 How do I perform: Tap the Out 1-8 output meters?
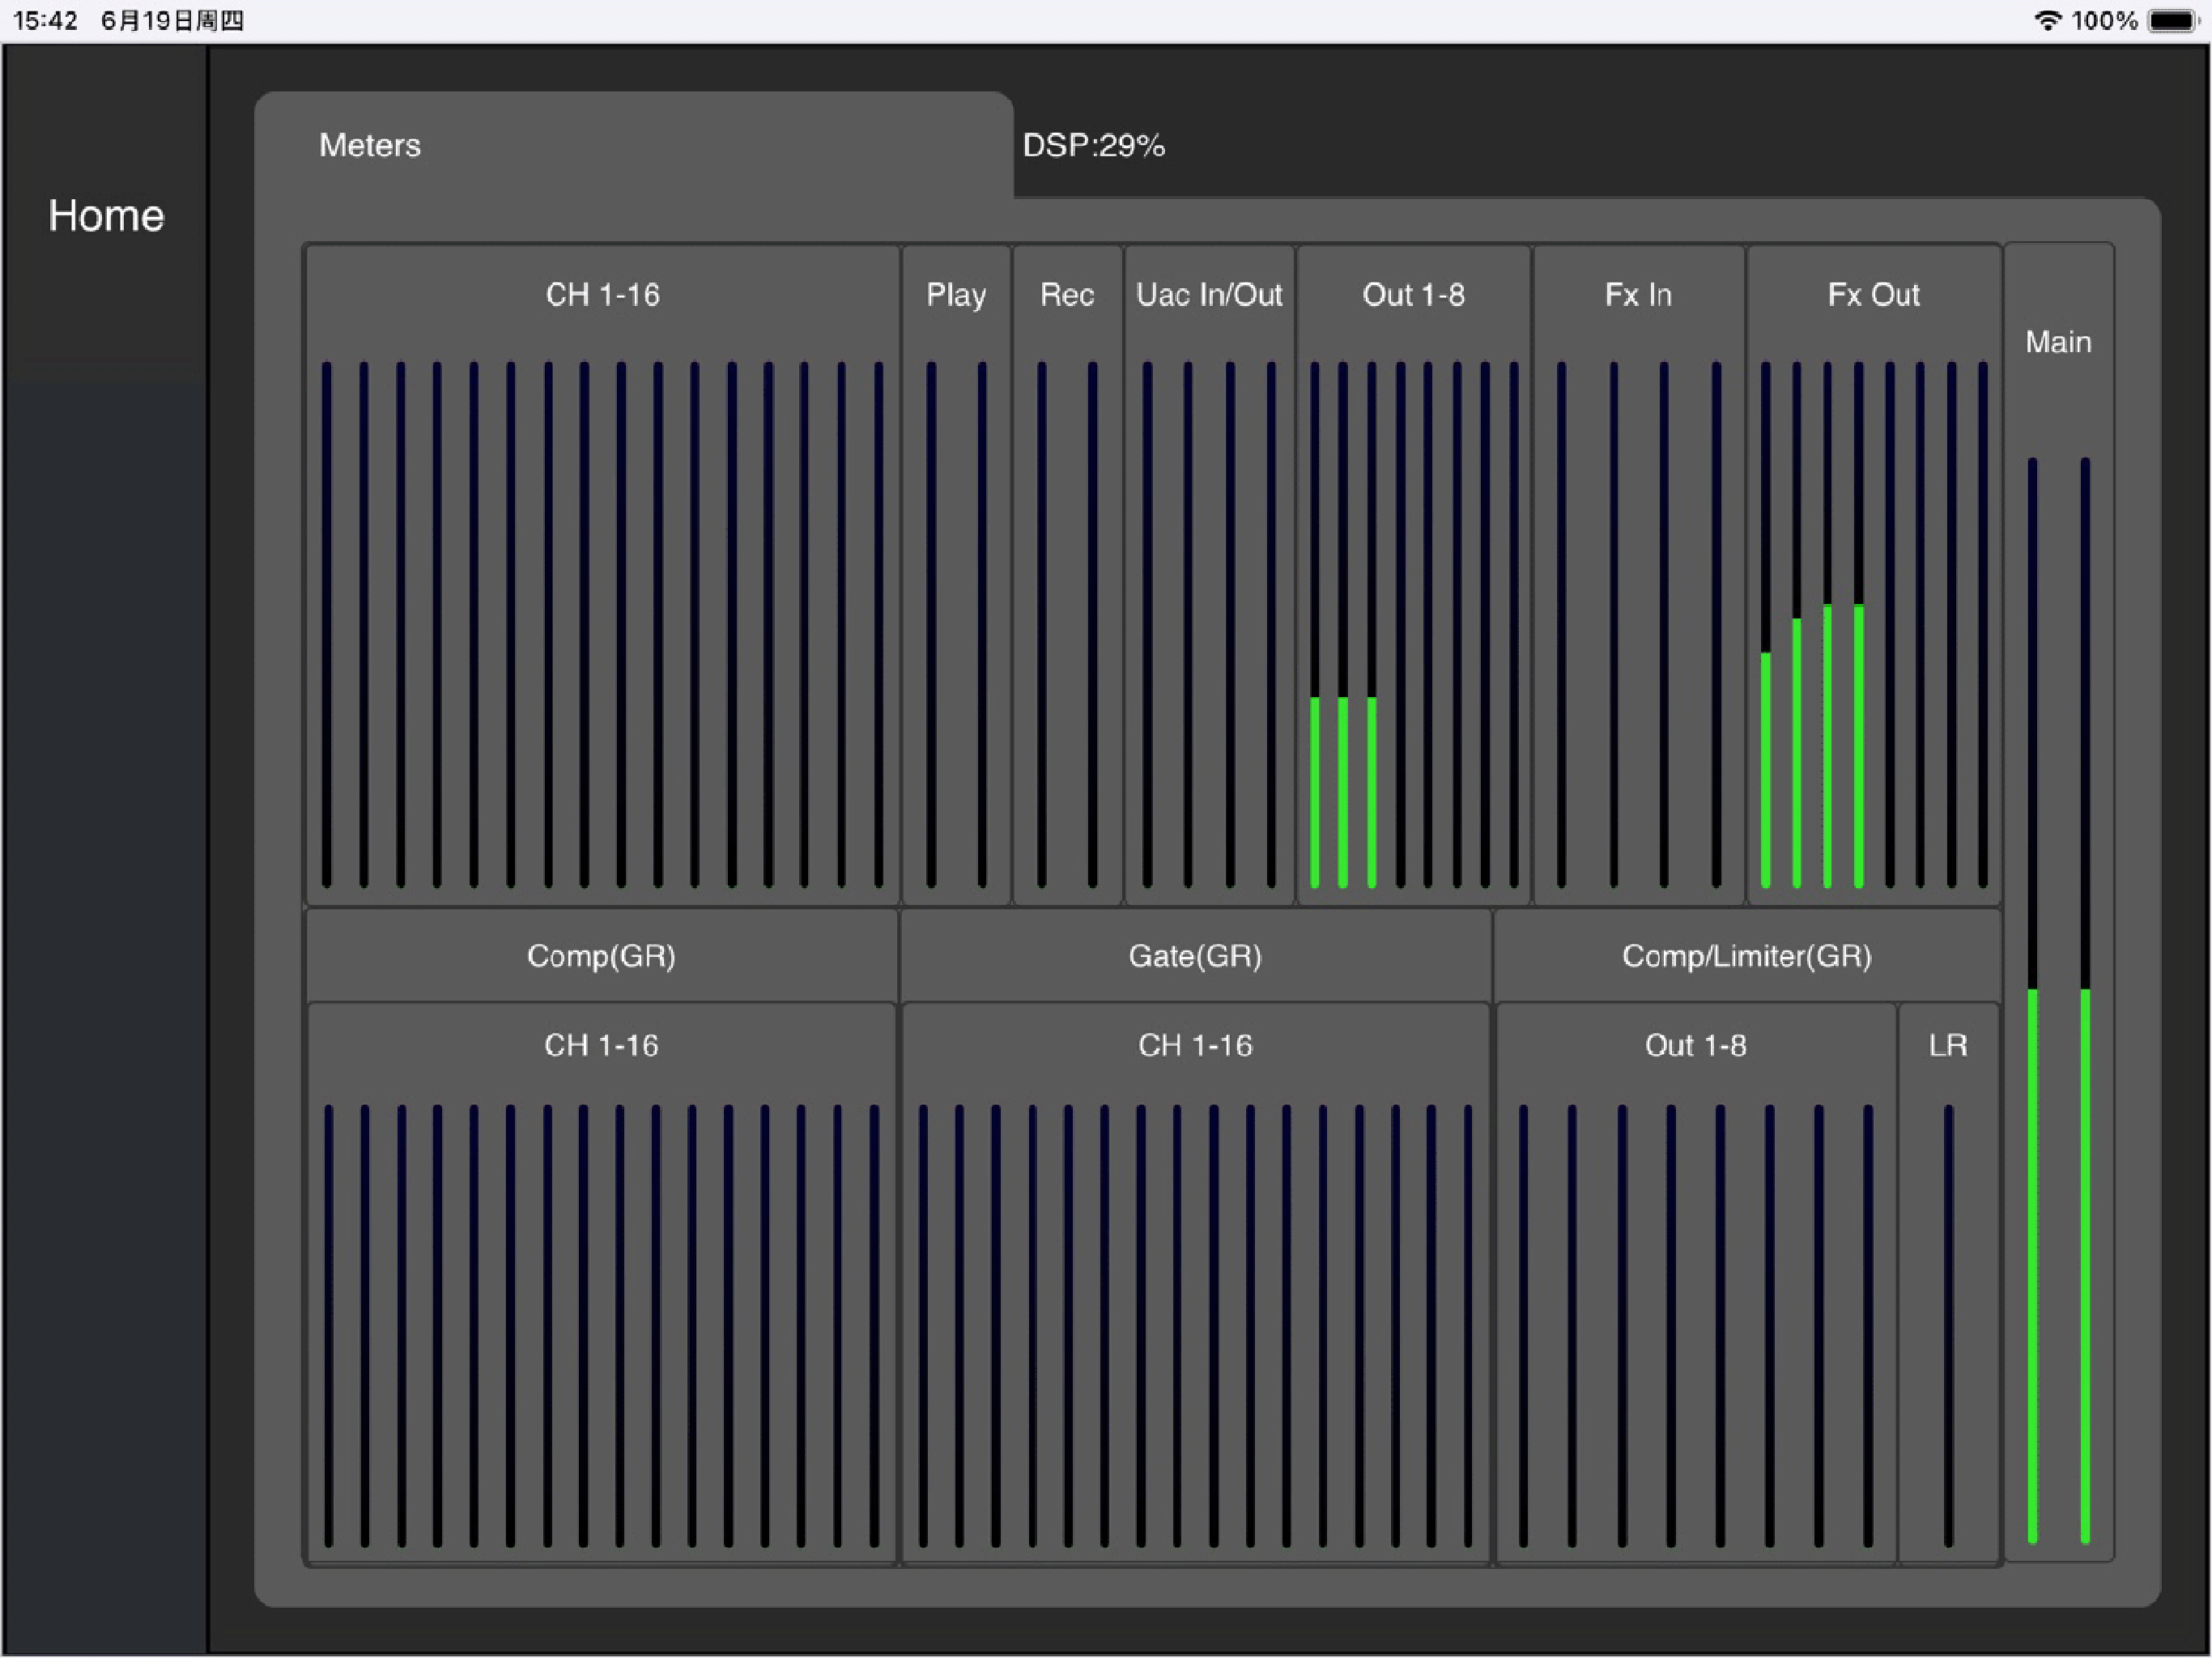1413,575
